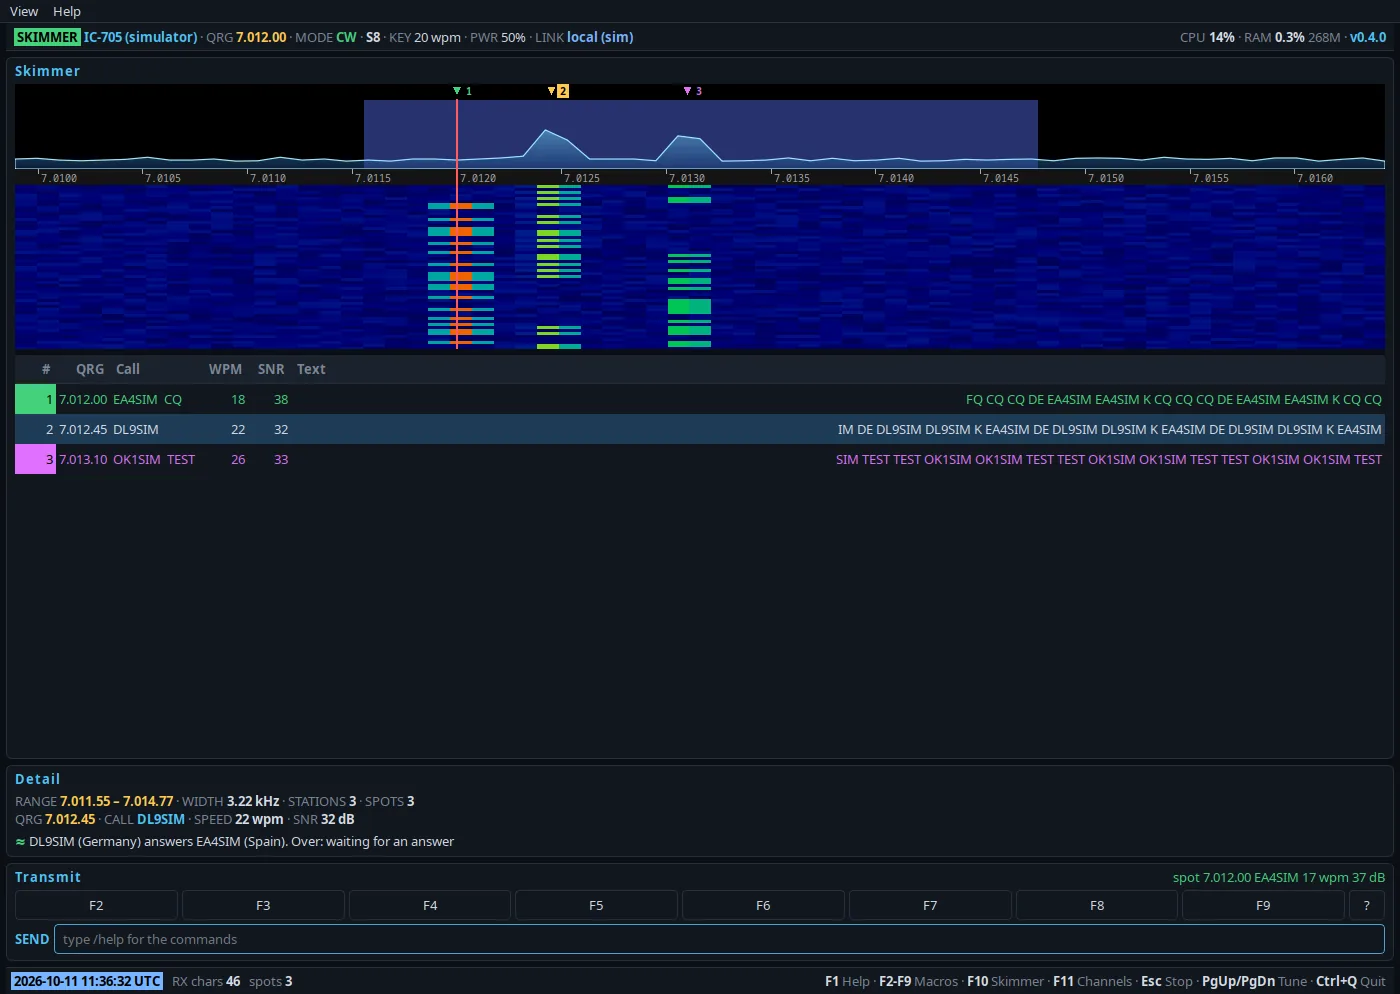Click the green swatch of row 1
This screenshot has width=1400, height=994.
click(35, 399)
